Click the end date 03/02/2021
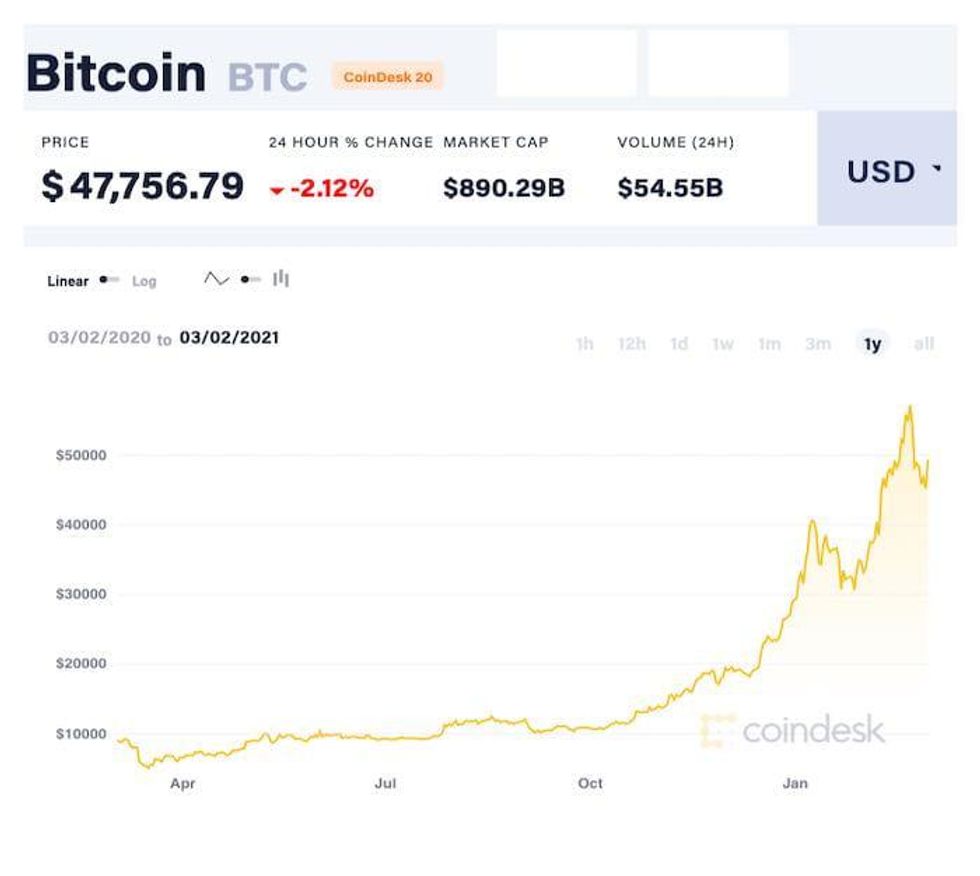 click(x=229, y=338)
